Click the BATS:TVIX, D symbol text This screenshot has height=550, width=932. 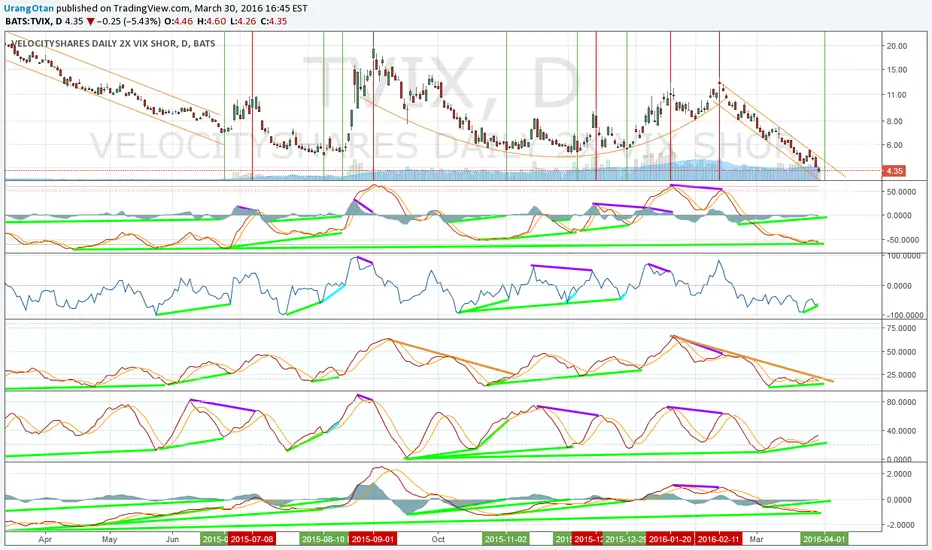click(x=33, y=21)
